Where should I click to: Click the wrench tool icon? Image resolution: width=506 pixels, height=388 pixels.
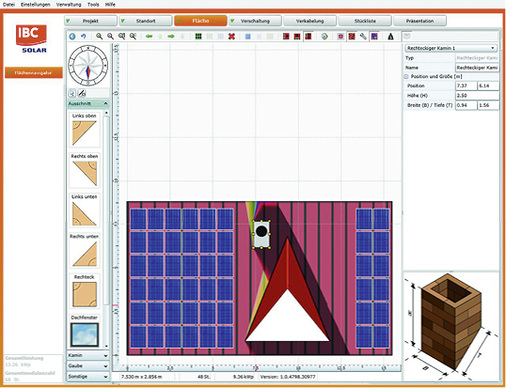click(363, 36)
